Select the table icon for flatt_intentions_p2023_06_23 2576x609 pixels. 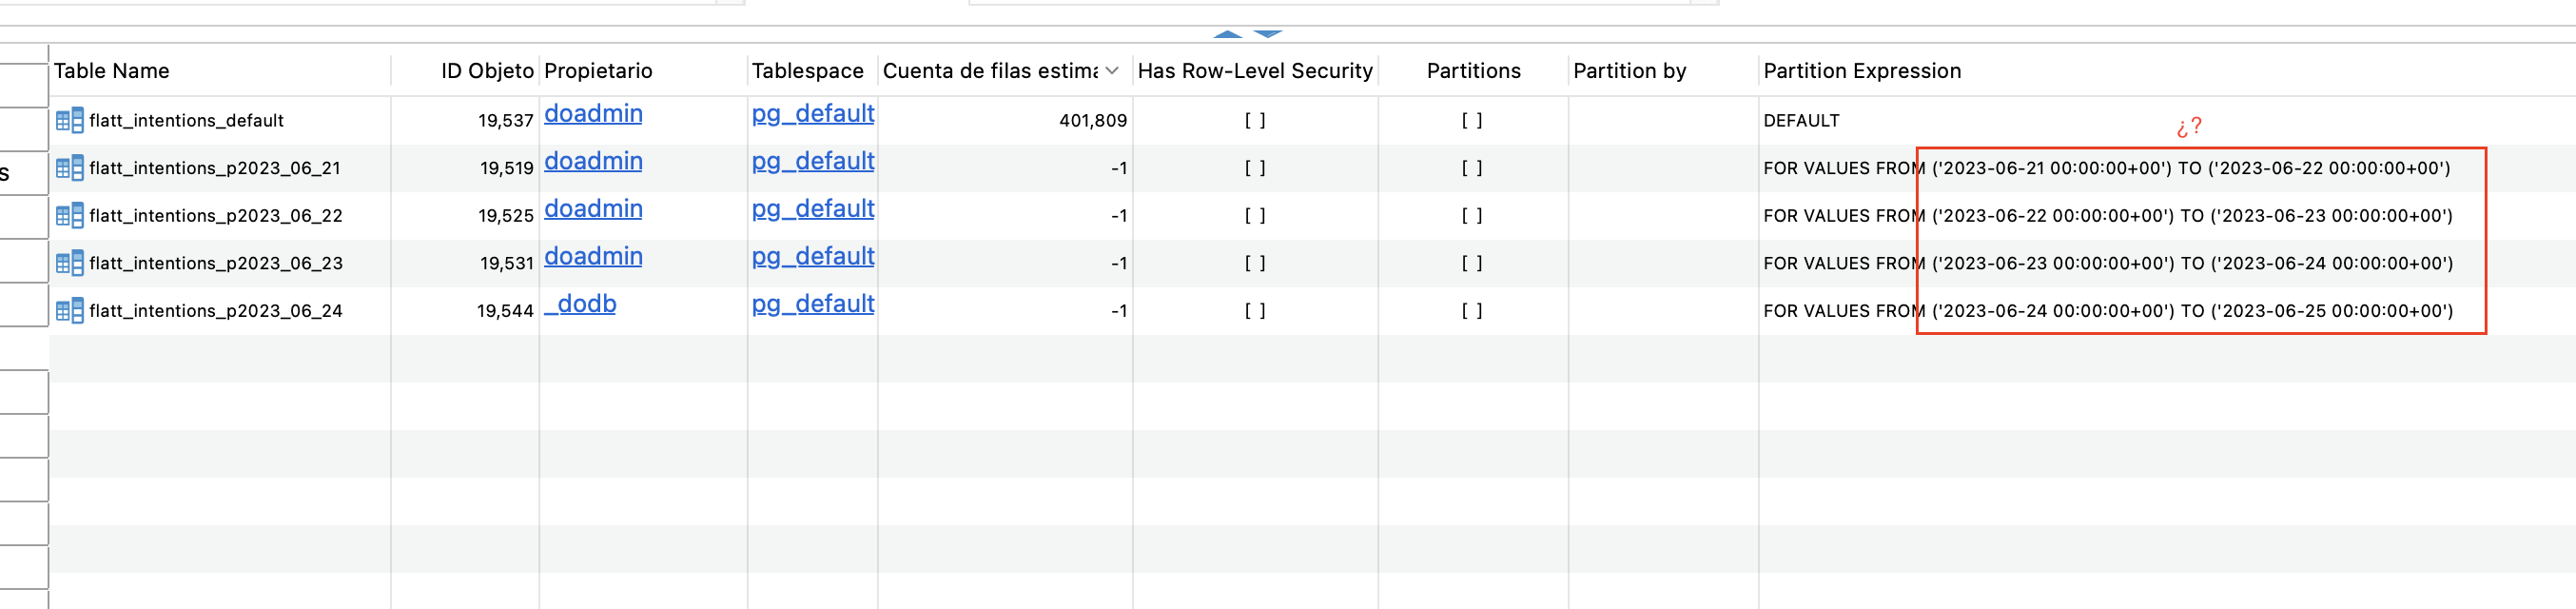[x=69, y=262]
